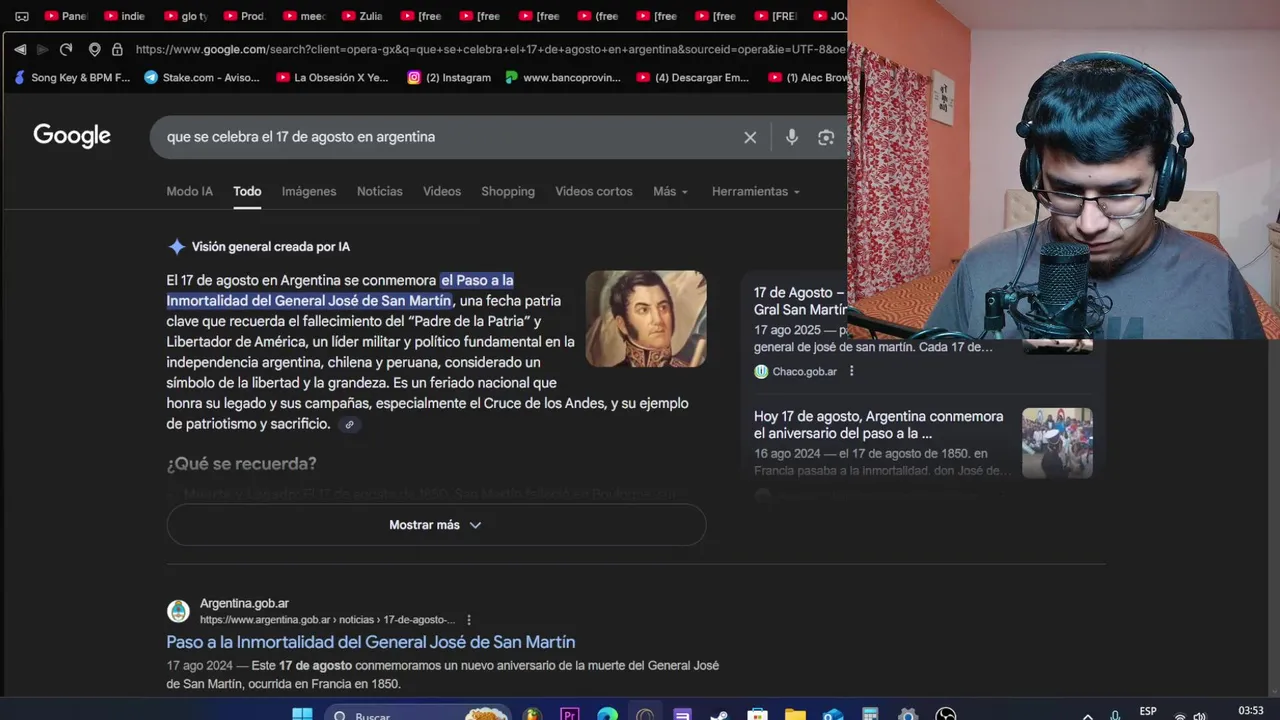The height and width of the screenshot is (720, 1280).
Task: Expand the Herramientas tools dropdown
Action: pyautogui.click(x=756, y=191)
